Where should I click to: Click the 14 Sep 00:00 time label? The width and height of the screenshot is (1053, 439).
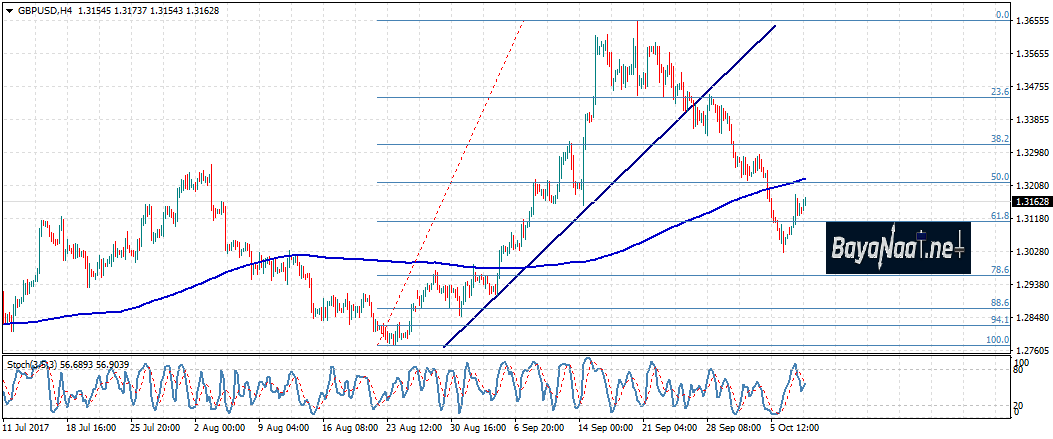tap(606, 427)
